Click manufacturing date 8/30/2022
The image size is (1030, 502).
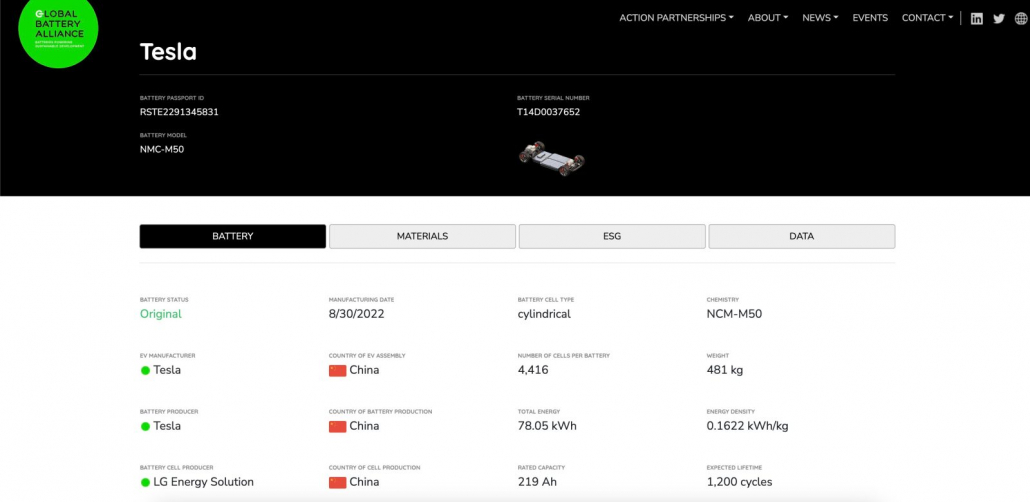tap(357, 314)
